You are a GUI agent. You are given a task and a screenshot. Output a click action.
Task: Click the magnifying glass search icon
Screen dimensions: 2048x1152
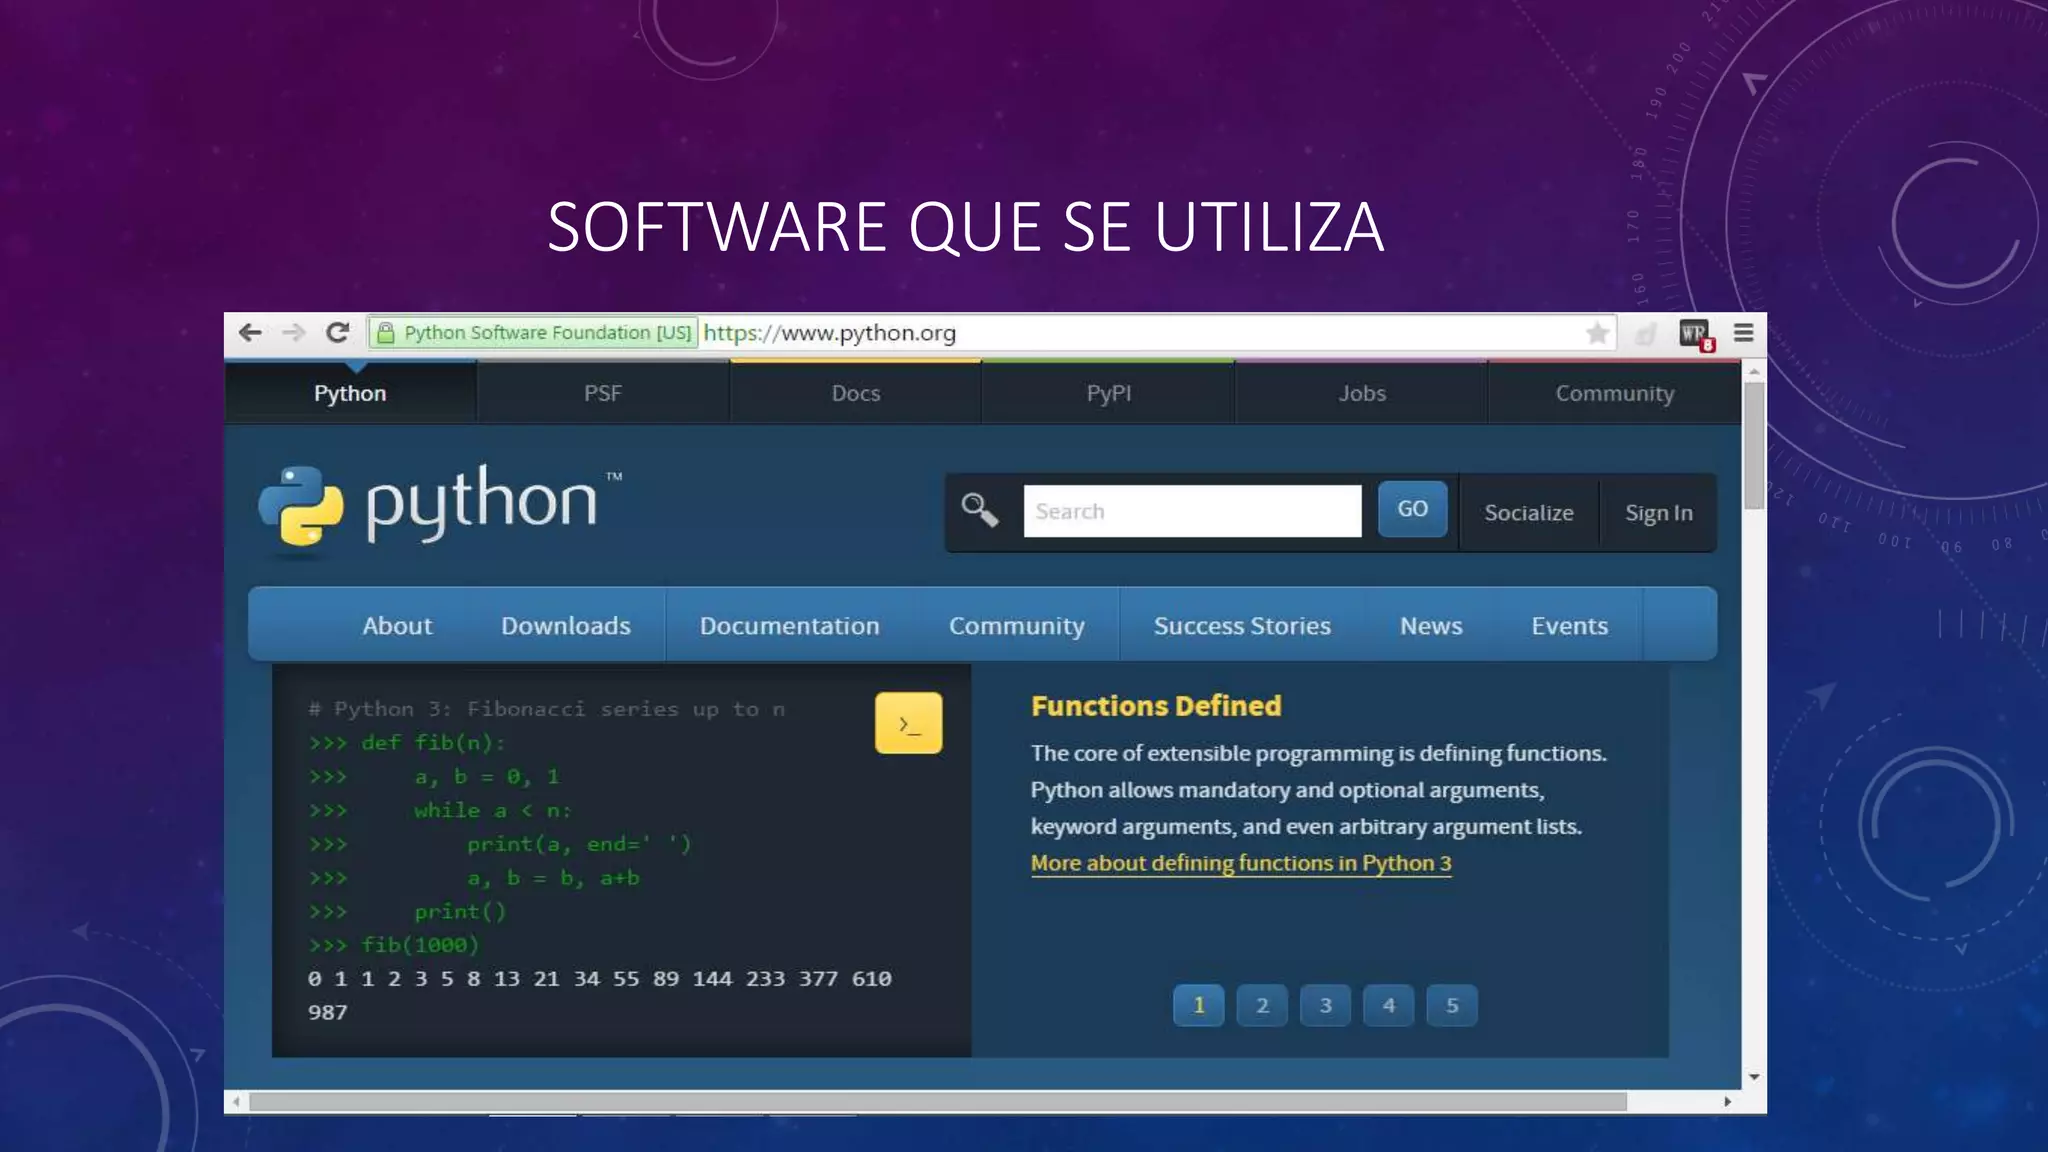point(979,510)
